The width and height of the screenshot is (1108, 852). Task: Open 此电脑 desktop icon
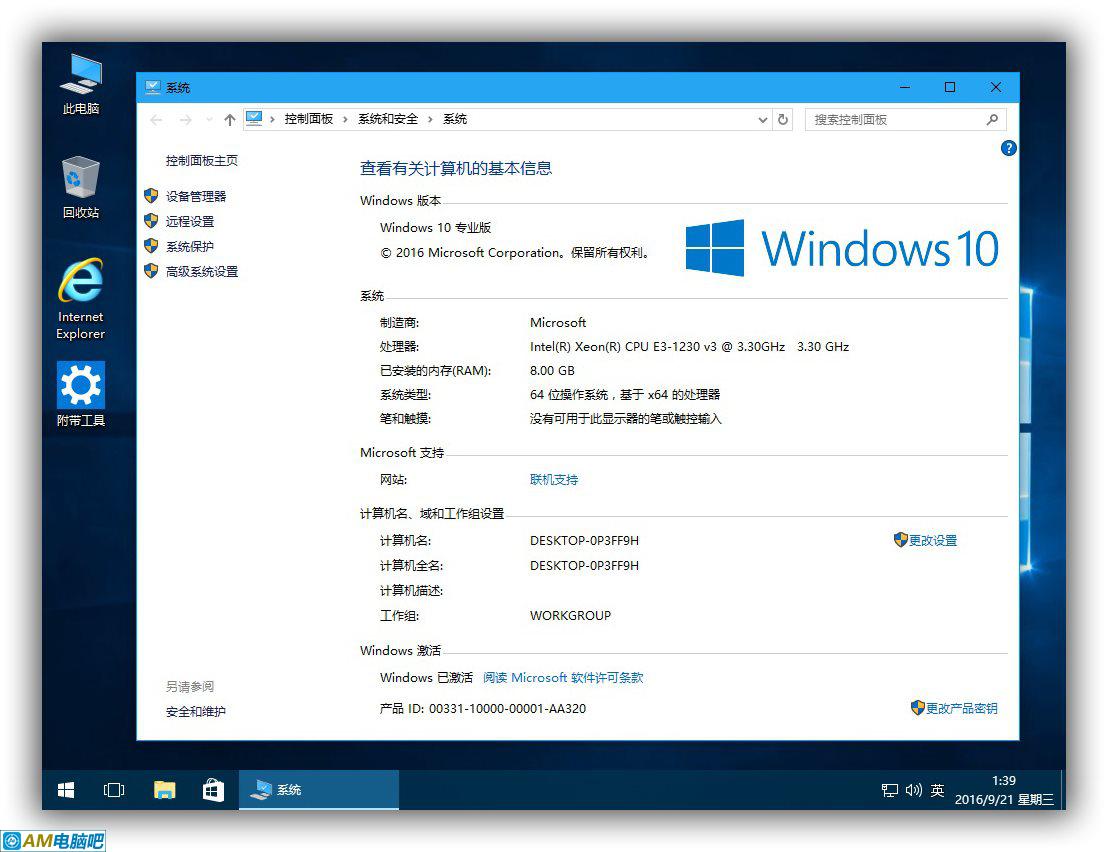pyautogui.click(x=81, y=84)
